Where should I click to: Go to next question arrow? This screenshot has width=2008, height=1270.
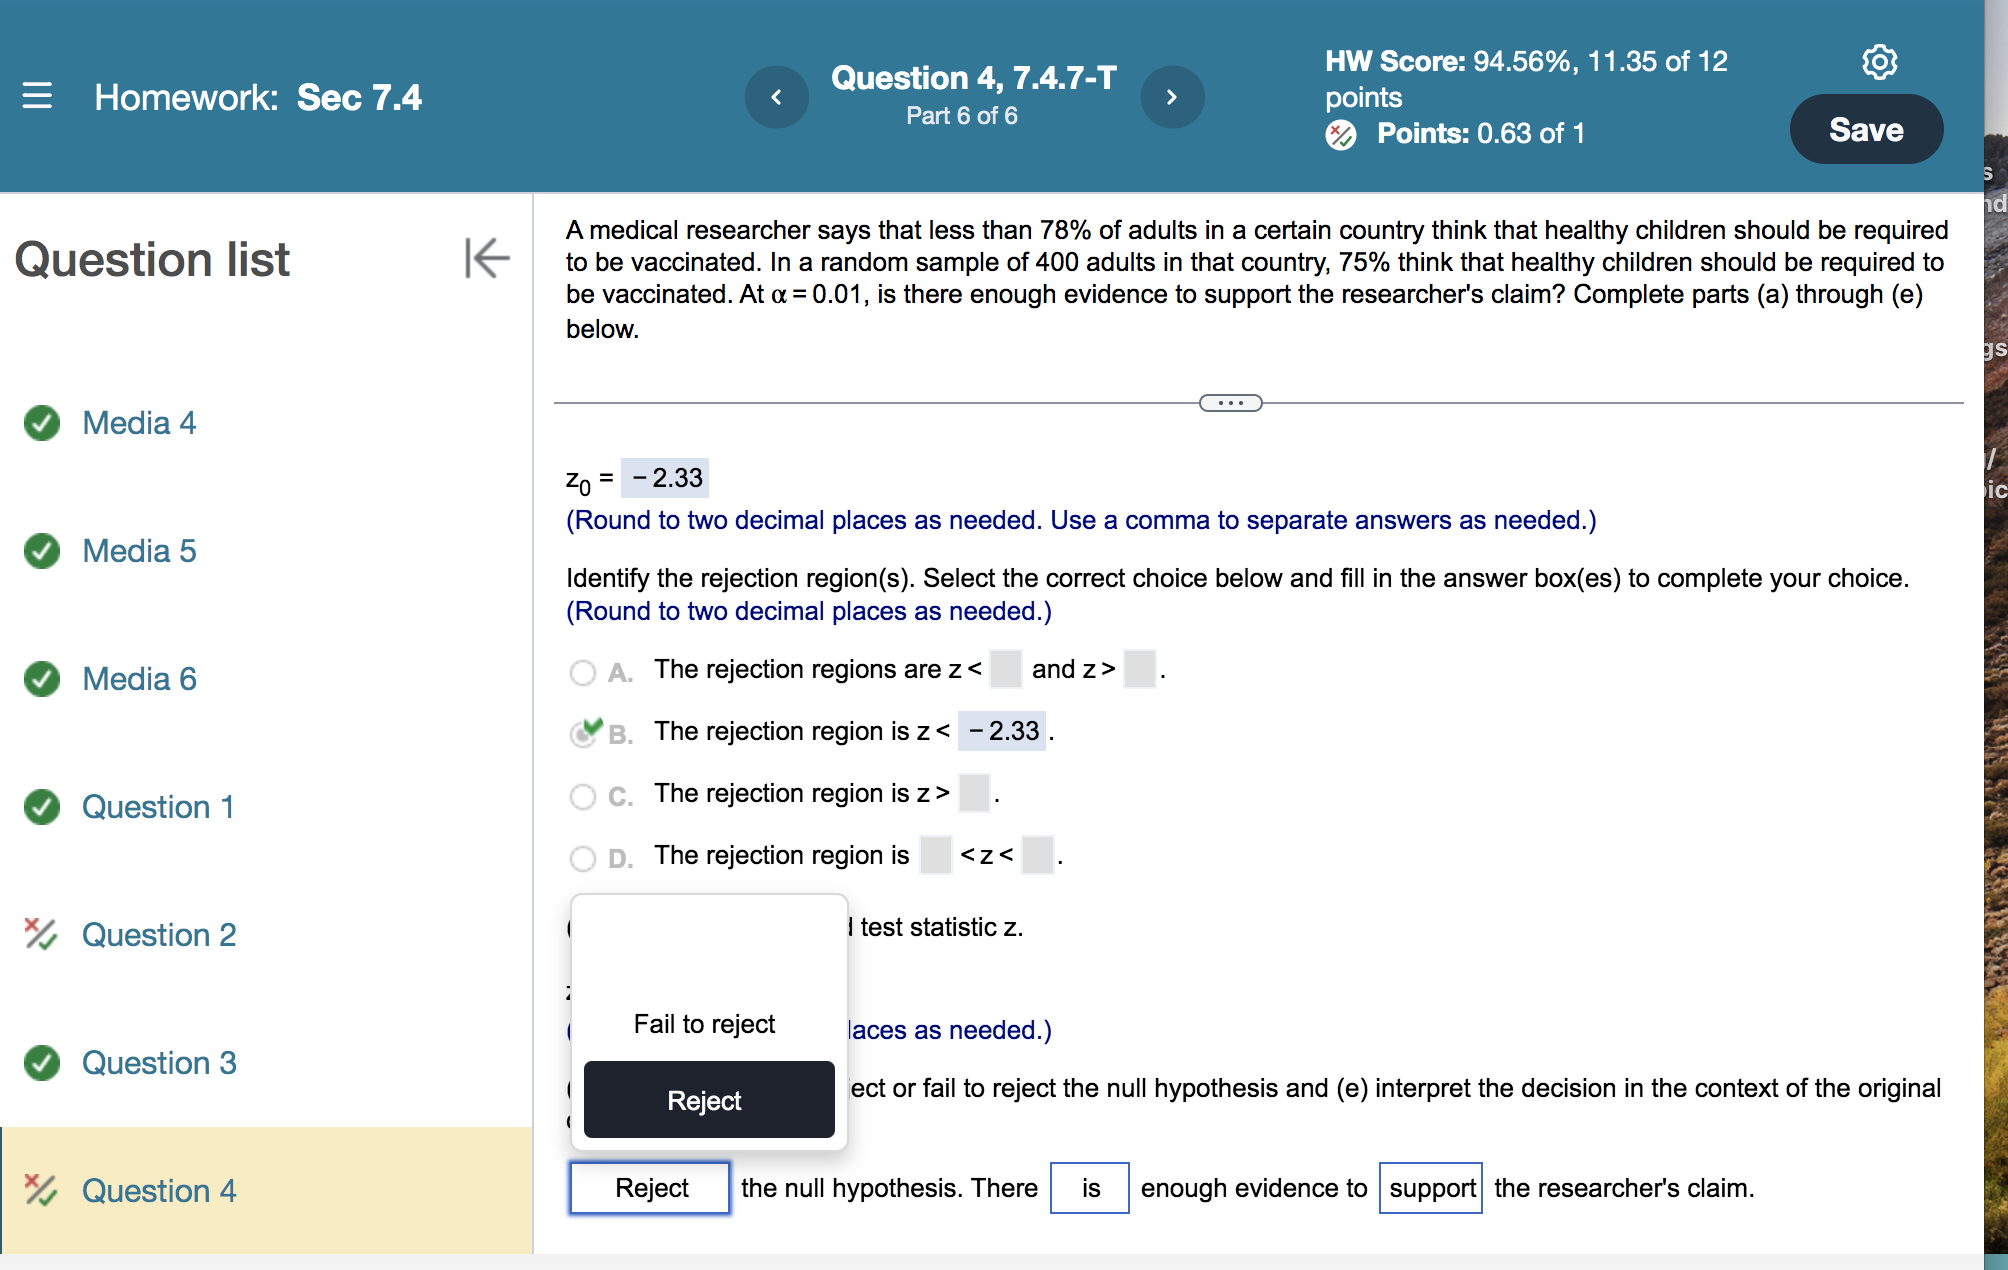pyautogui.click(x=1171, y=97)
